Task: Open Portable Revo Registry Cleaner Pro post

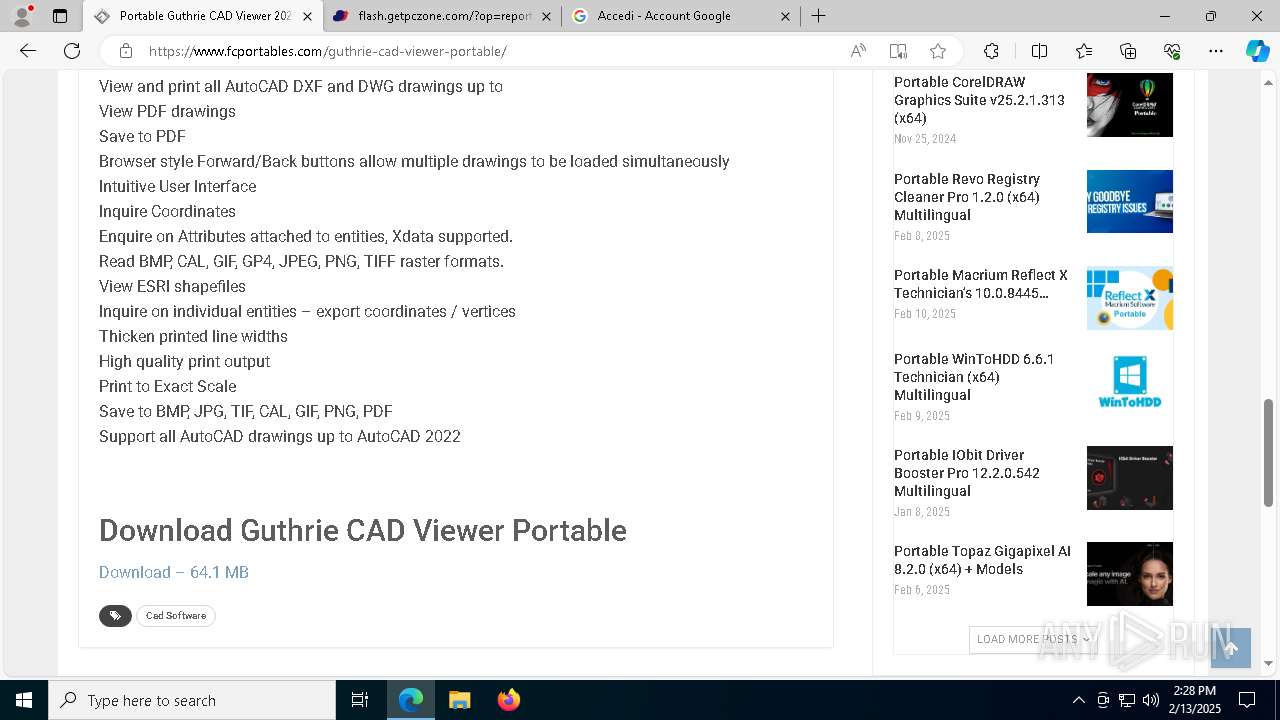Action: click(x=967, y=197)
